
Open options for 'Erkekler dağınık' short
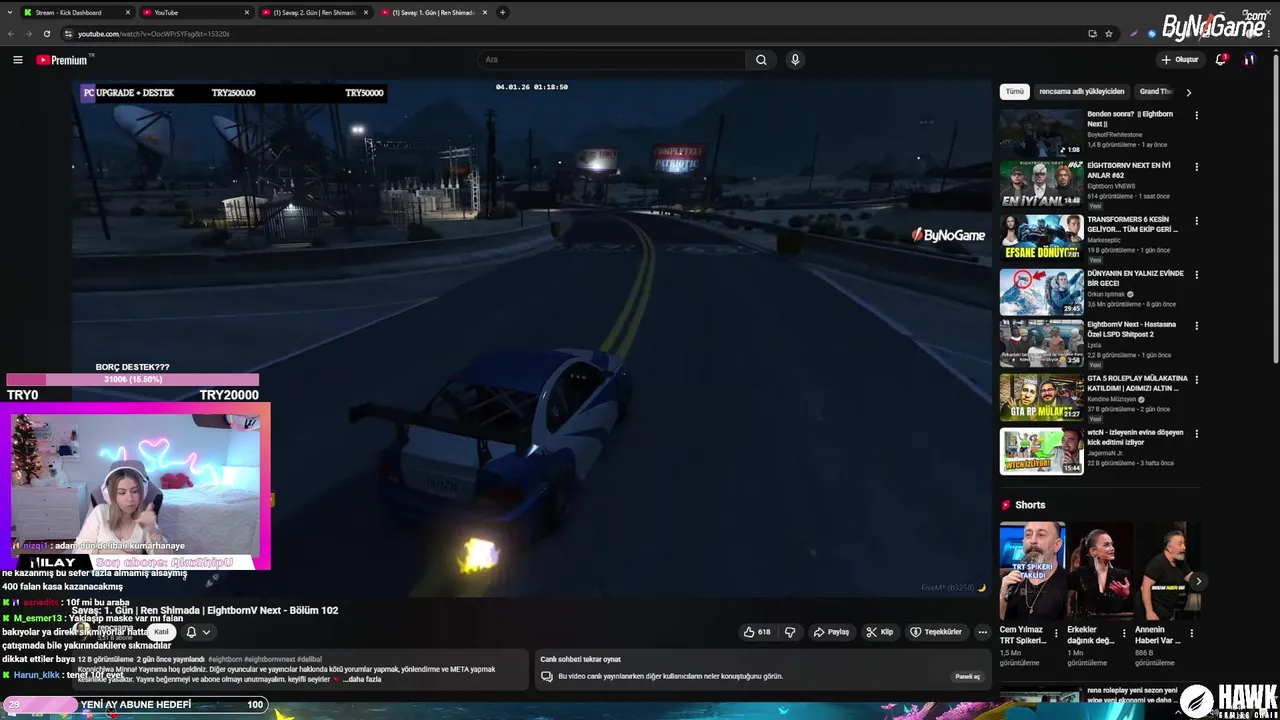1124,633
